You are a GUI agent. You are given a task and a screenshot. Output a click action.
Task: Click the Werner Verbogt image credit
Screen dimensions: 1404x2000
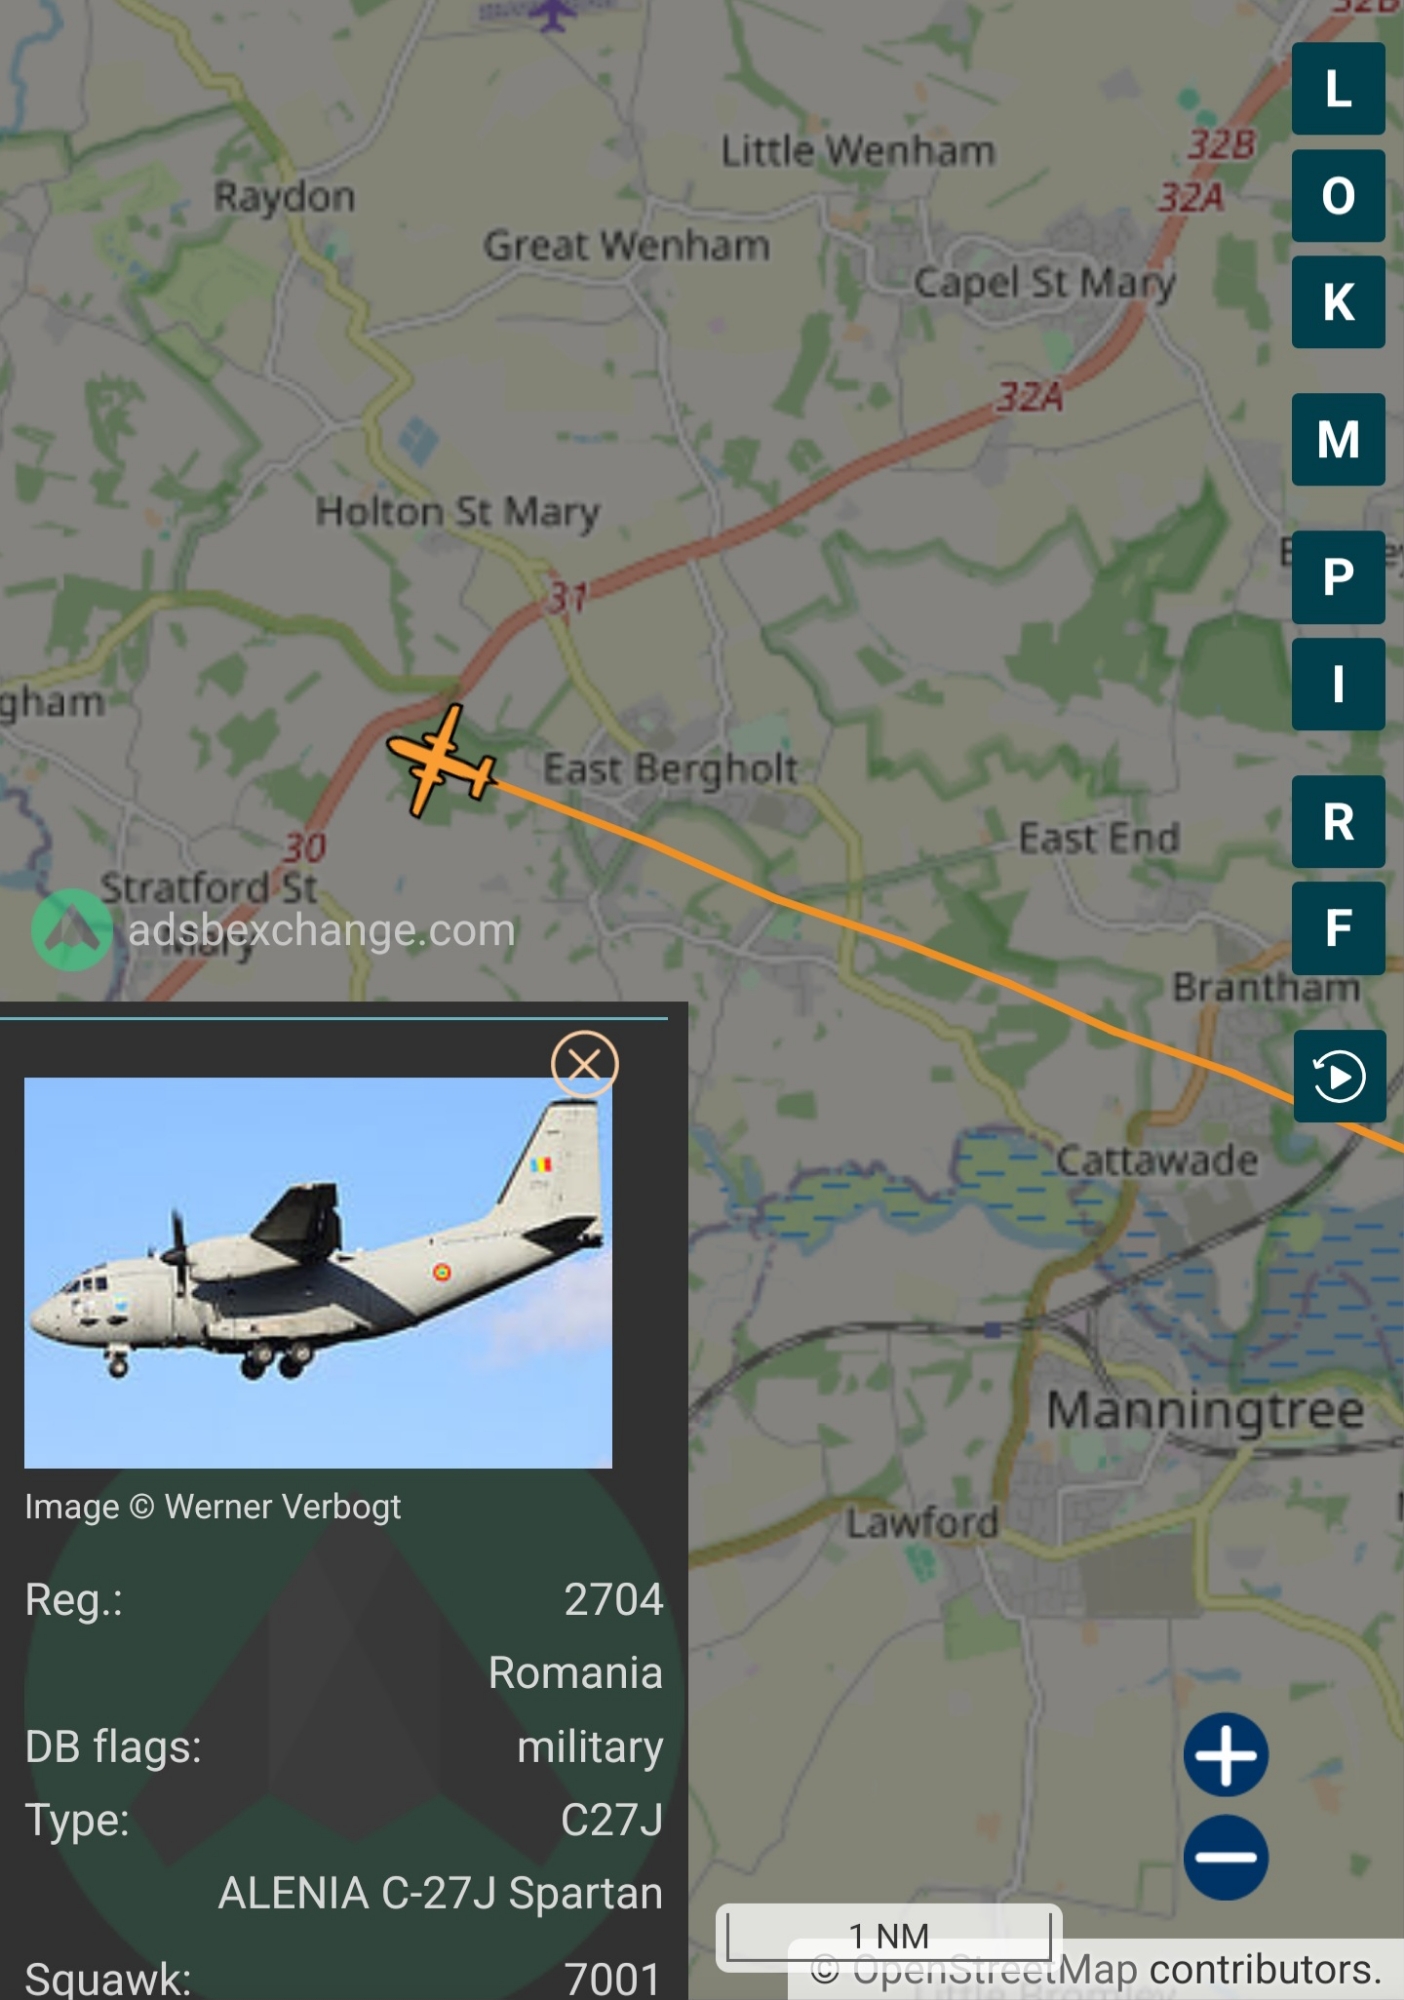tap(212, 1507)
